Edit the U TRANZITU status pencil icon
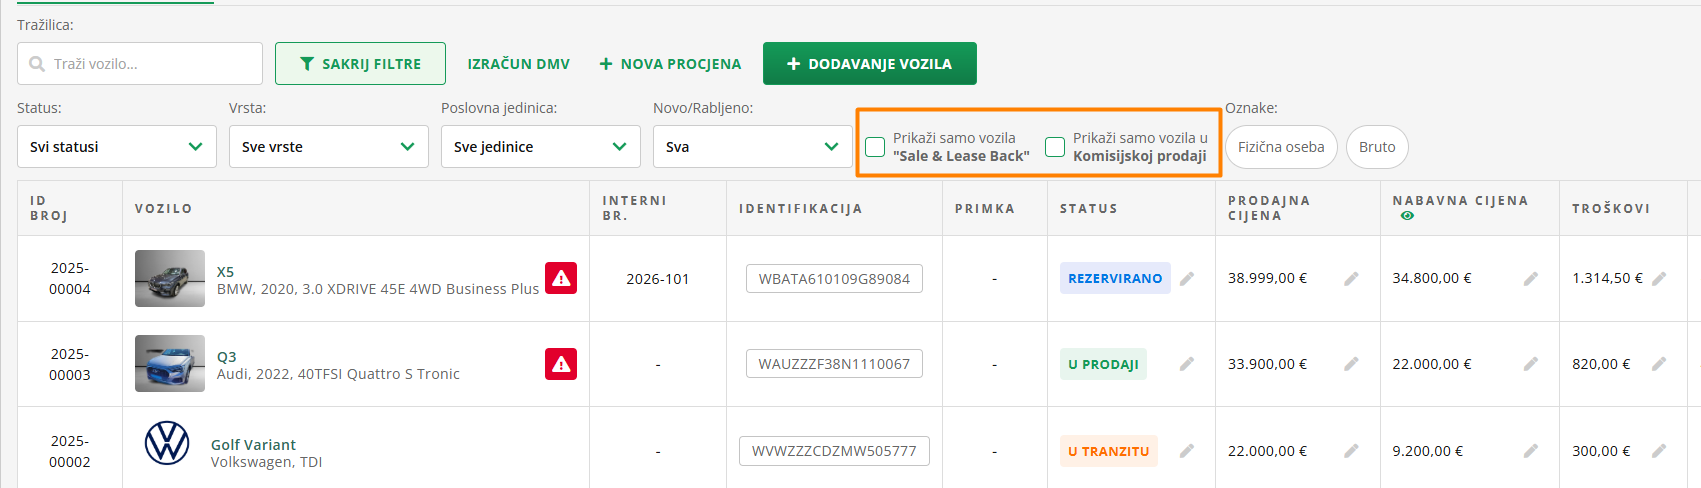The width and height of the screenshot is (1701, 488). pyautogui.click(x=1187, y=451)
